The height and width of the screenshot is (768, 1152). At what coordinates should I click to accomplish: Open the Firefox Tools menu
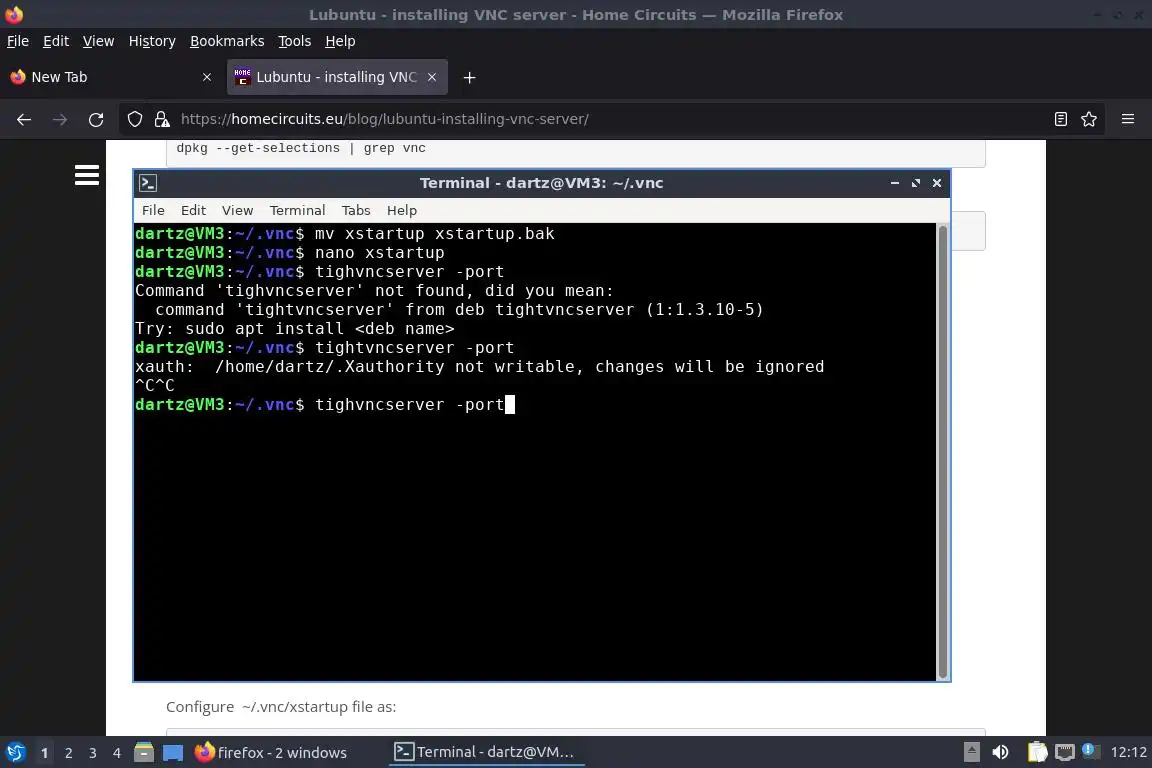point(295,41)
